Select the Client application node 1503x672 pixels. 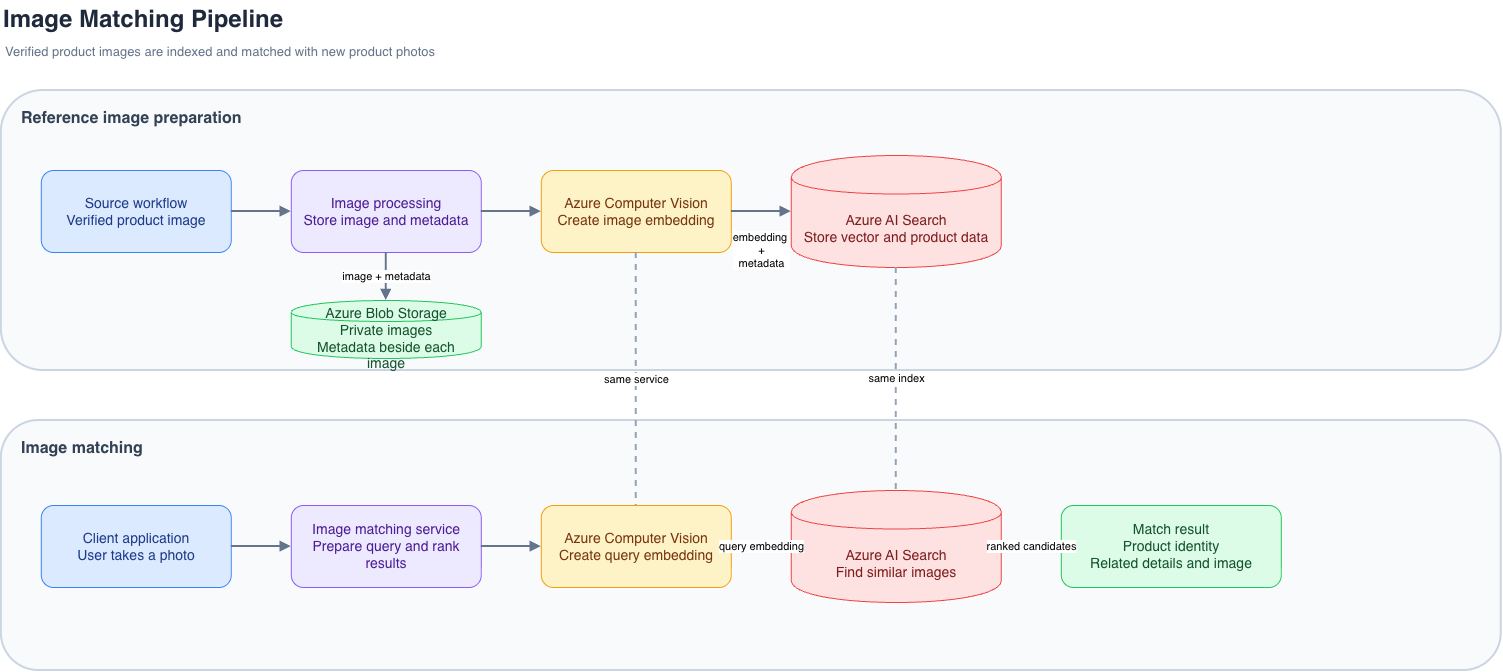[x=136, y=546]
